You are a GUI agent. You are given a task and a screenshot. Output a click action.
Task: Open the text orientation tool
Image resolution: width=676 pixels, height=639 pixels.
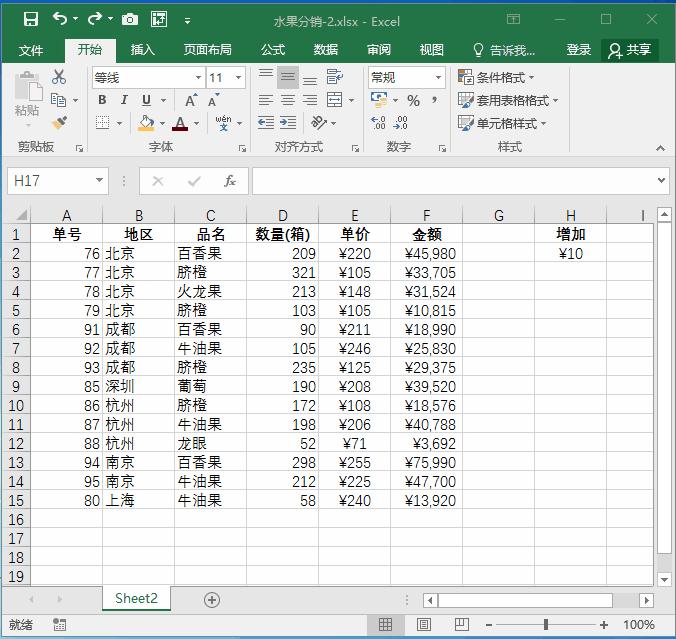tap(319, 123)
